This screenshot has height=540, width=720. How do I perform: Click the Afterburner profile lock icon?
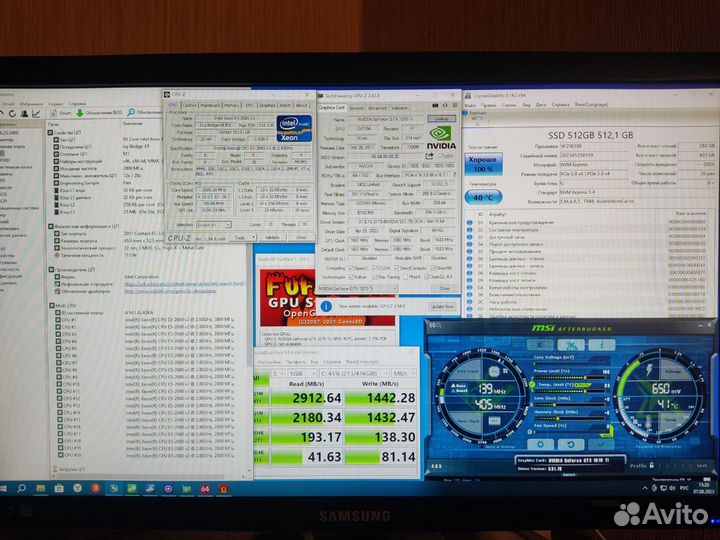tap(652, 465)
